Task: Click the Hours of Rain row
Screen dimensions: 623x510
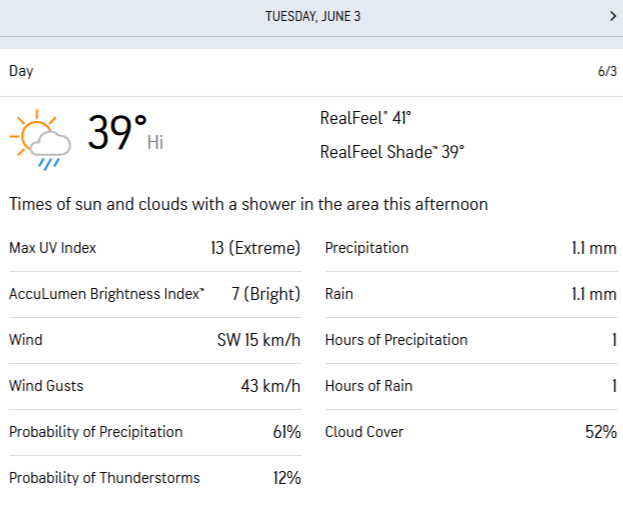Action: point(470,386)
